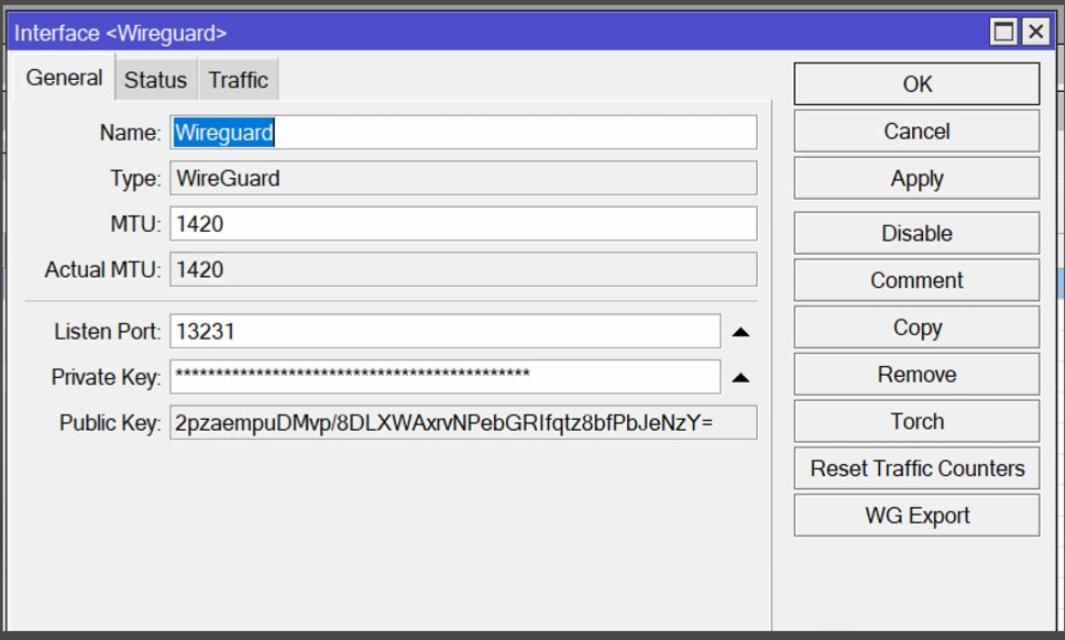Open the Status tab

pos(156,79)
